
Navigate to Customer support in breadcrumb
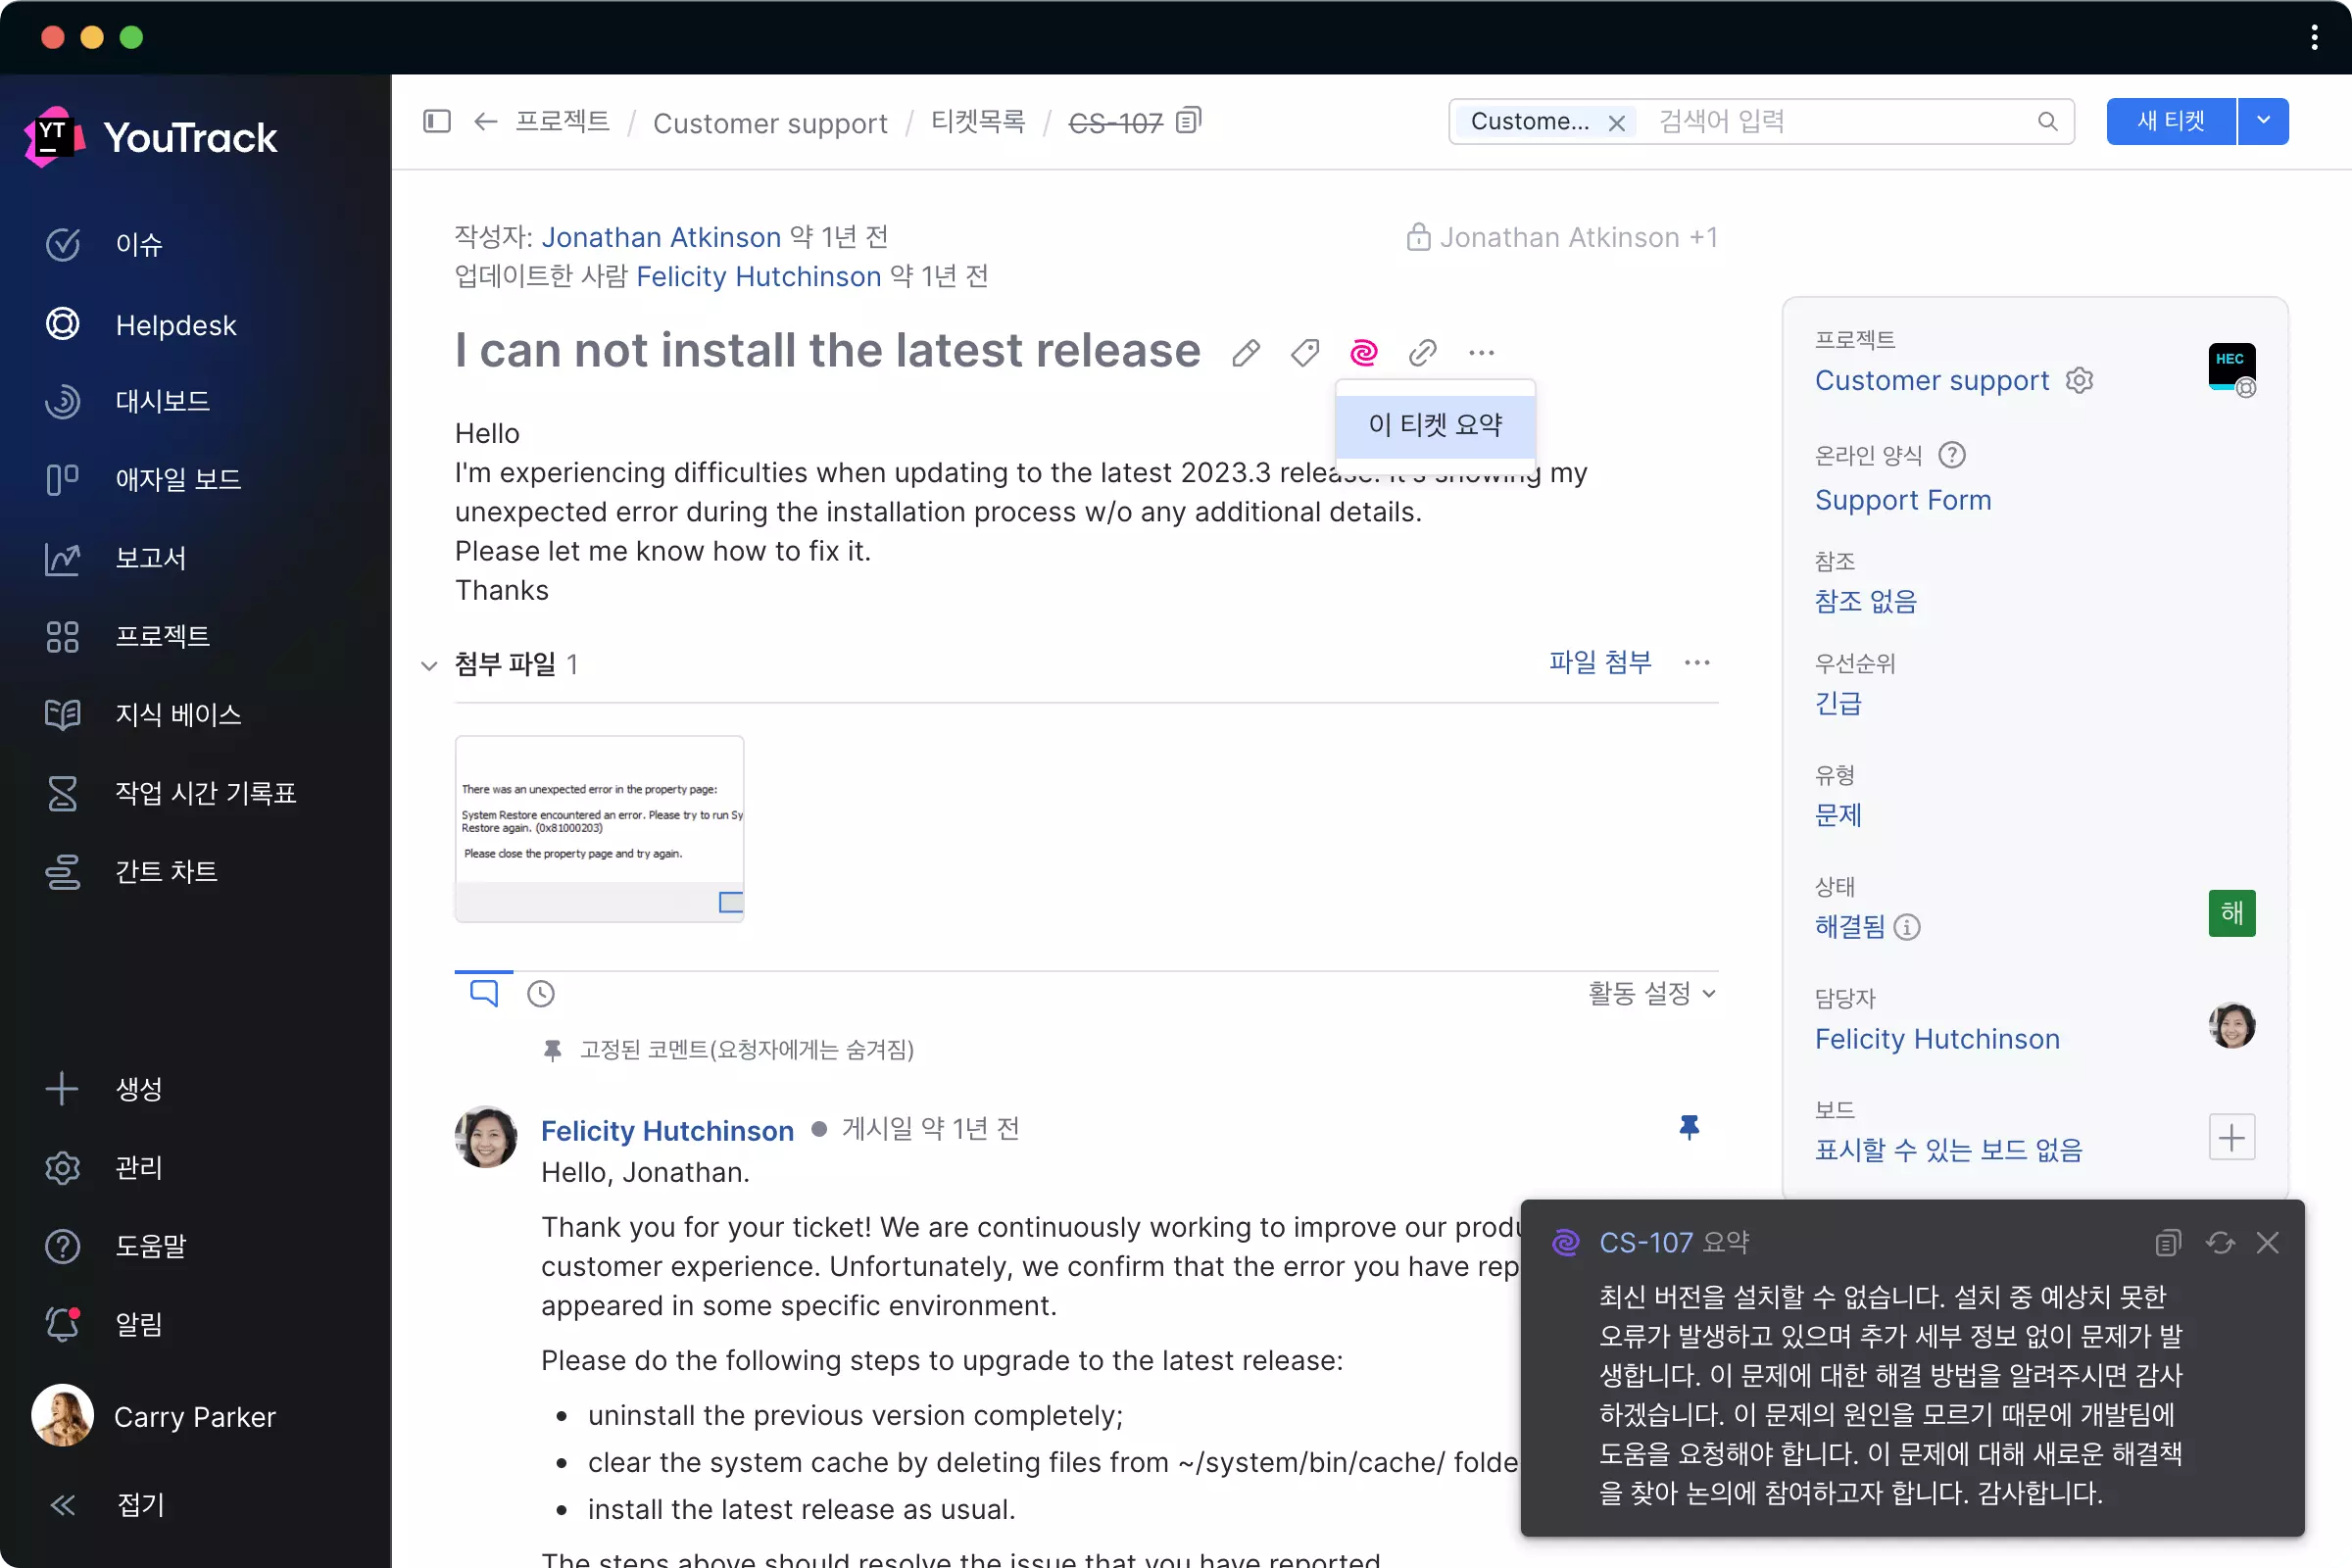pyautogui.click(x=770, y=122)
